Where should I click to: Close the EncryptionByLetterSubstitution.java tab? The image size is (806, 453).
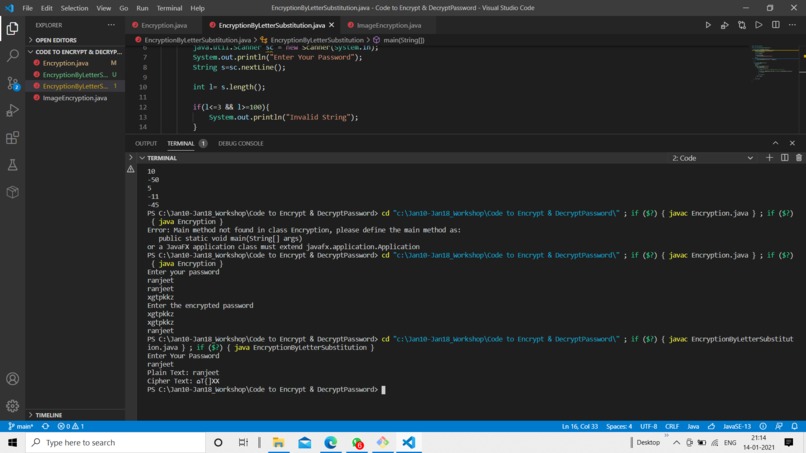332,25
